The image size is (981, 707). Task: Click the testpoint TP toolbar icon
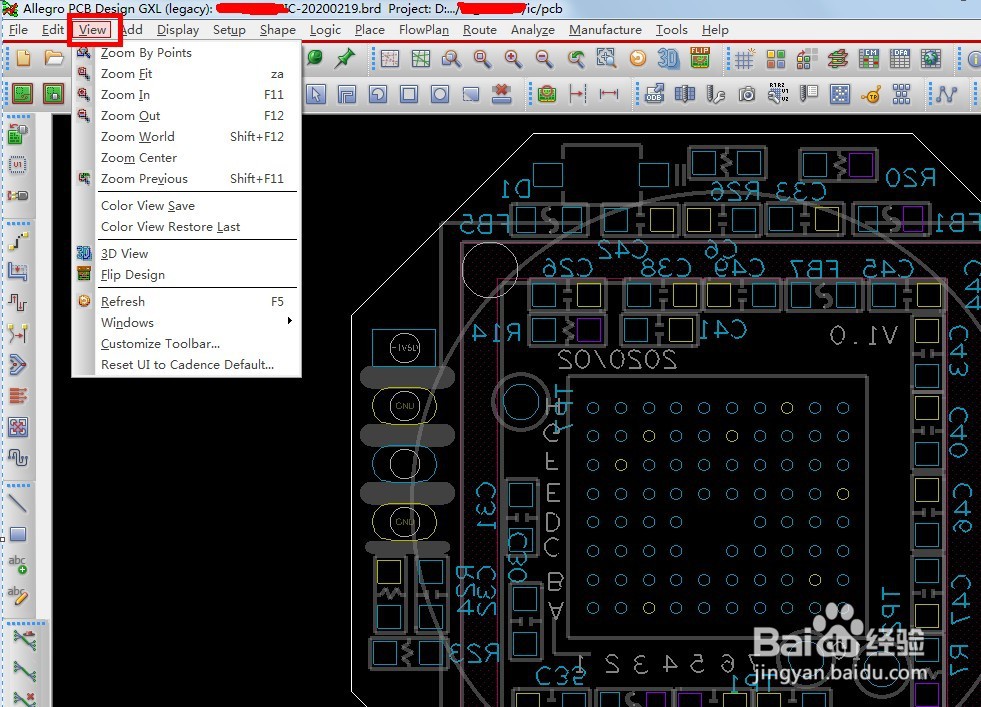[x=871, y=94]
